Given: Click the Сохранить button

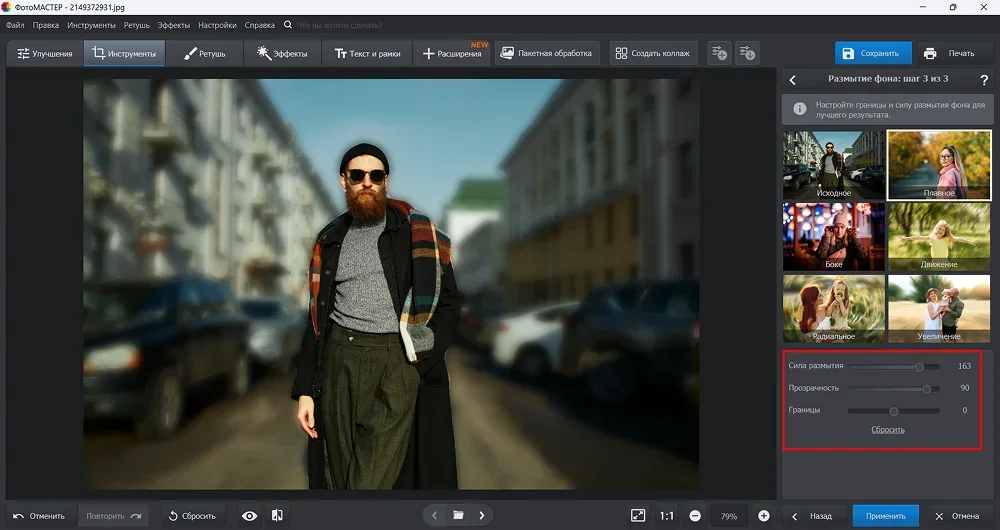Looking at the screenshot, I should pos(872,54).
